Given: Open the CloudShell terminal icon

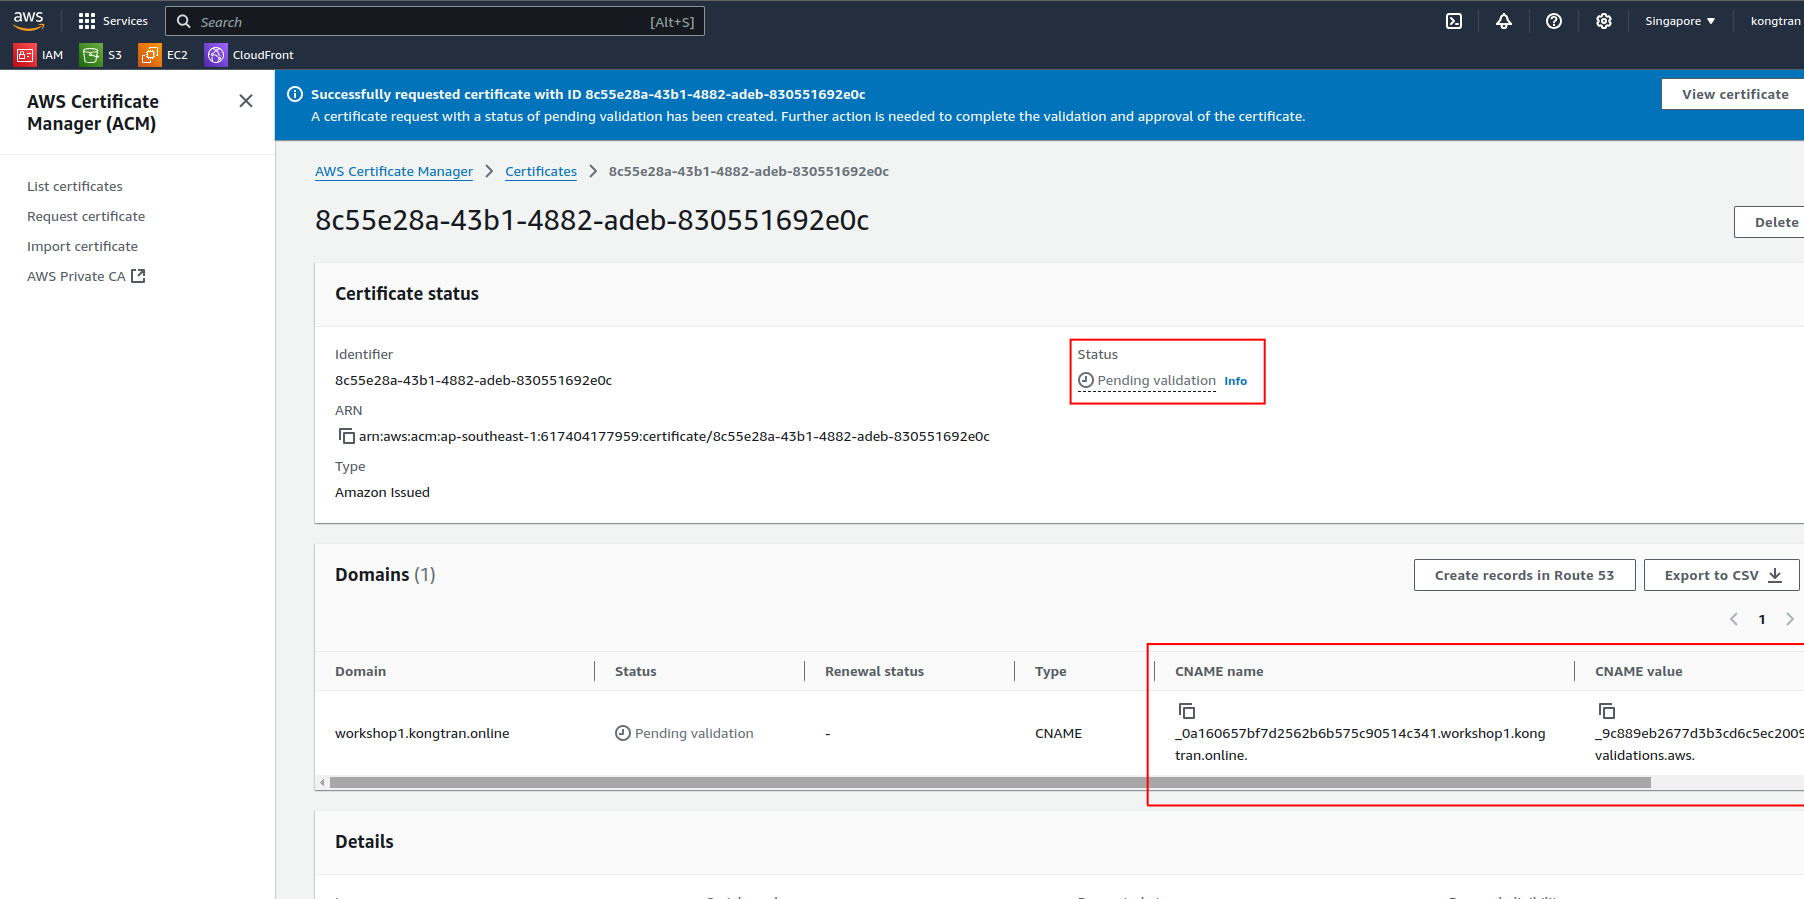Looking at the screenshot, I should 1454,21.
